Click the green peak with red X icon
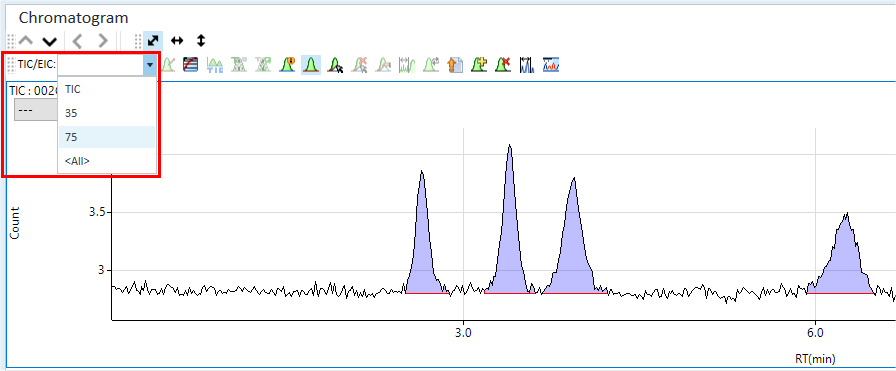This screenshot has width=896, height=371. pyautogui.click(x=503, y=65)
